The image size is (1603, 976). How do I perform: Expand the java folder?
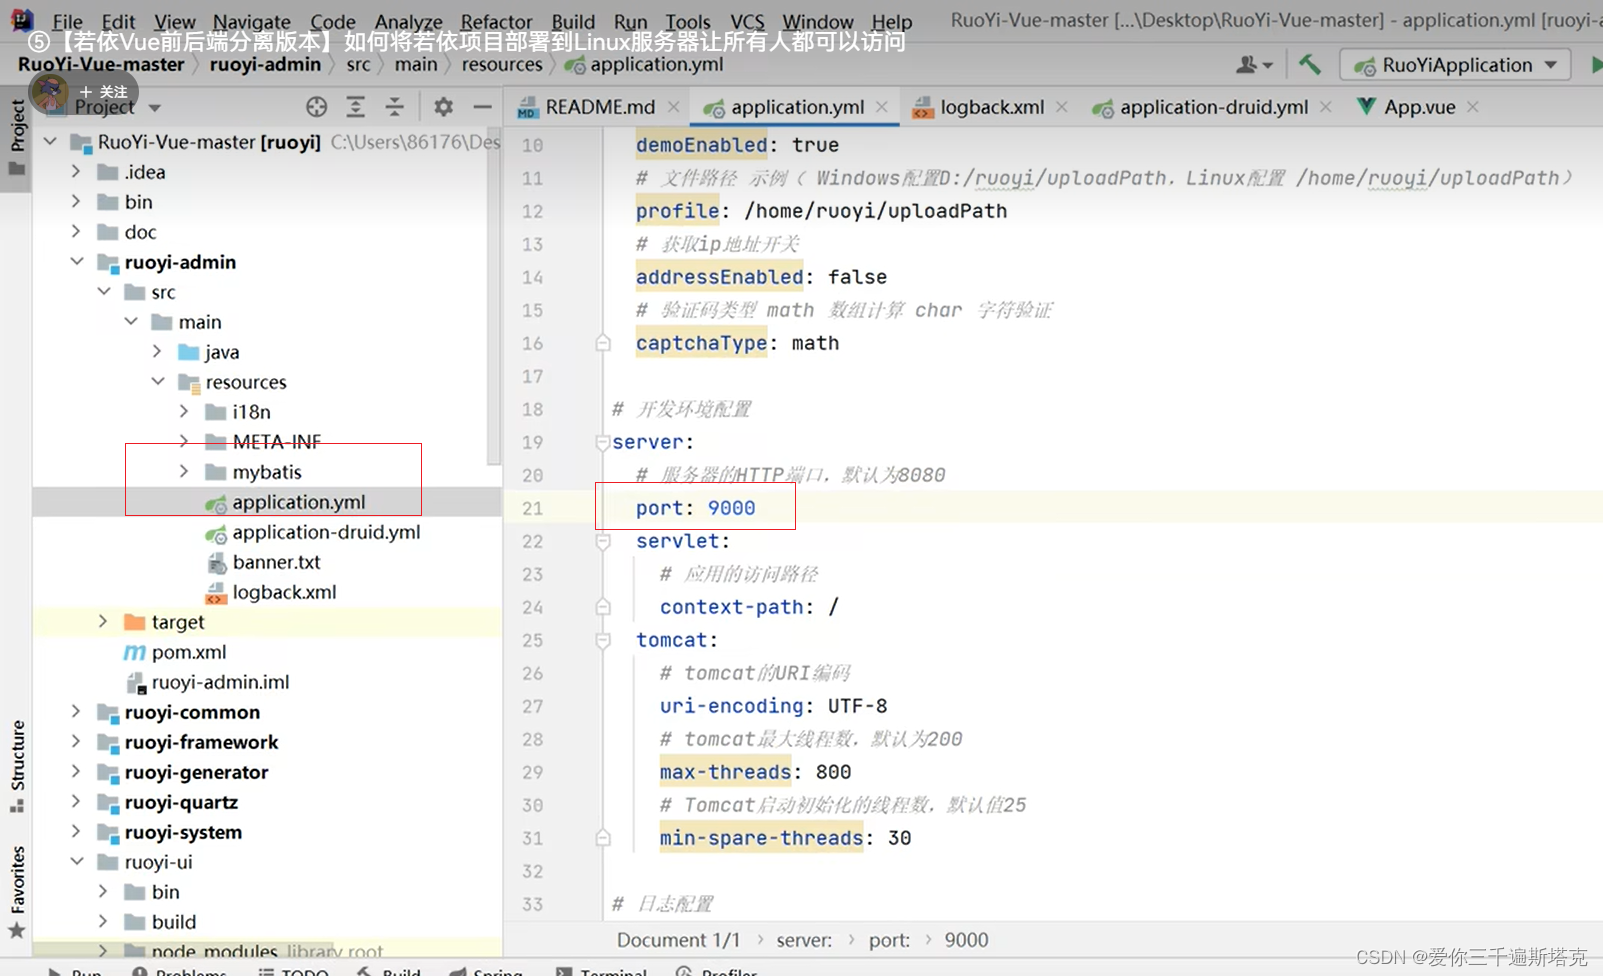click(157, 352)
